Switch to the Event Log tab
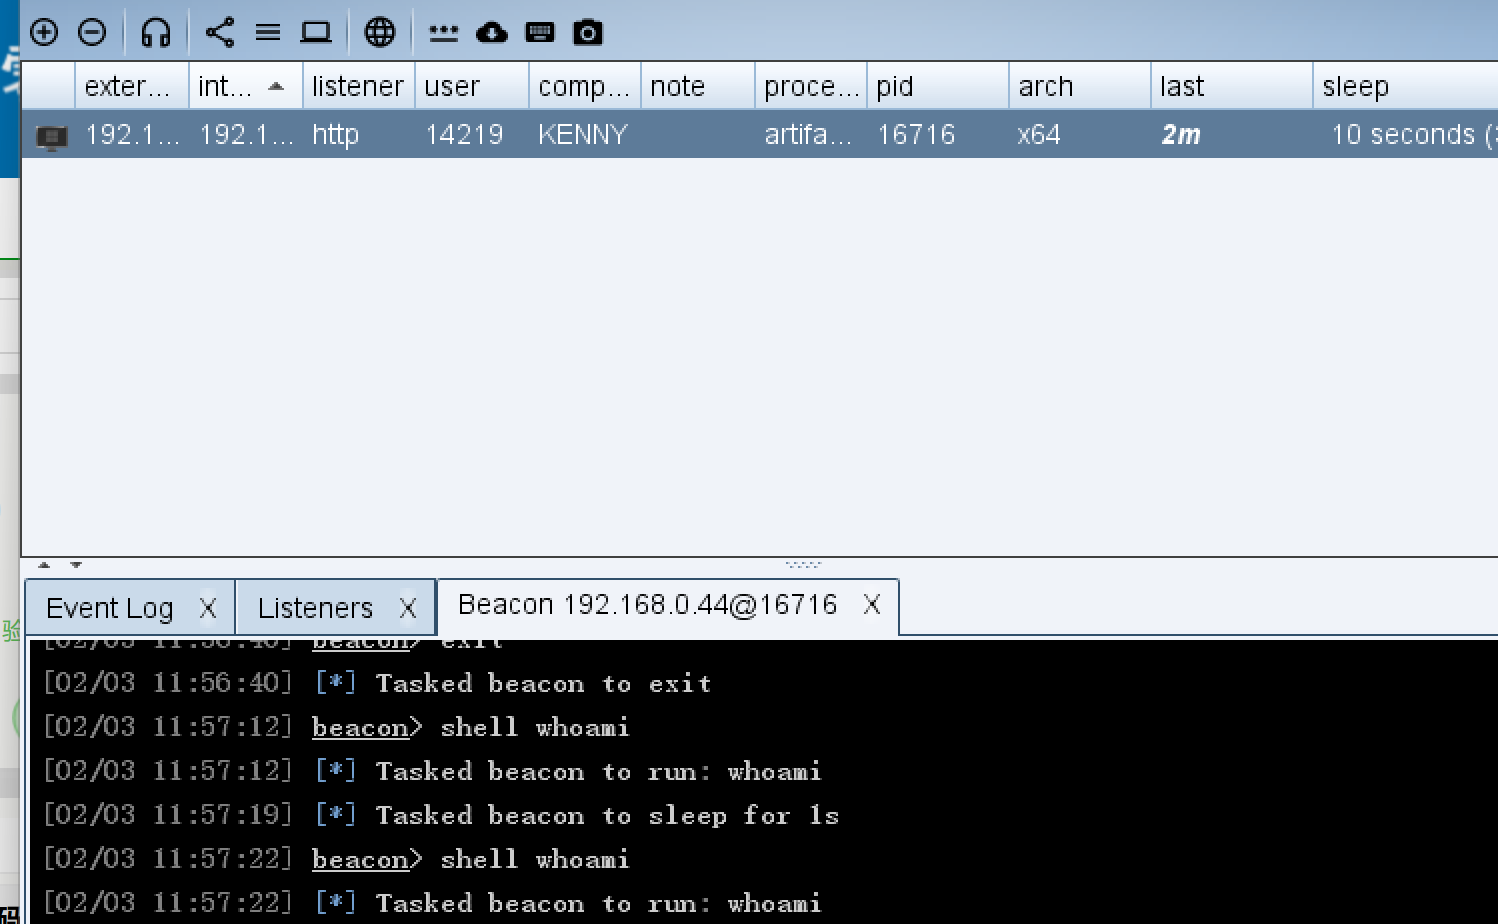 pyautogui.click(x=110, y=608)
